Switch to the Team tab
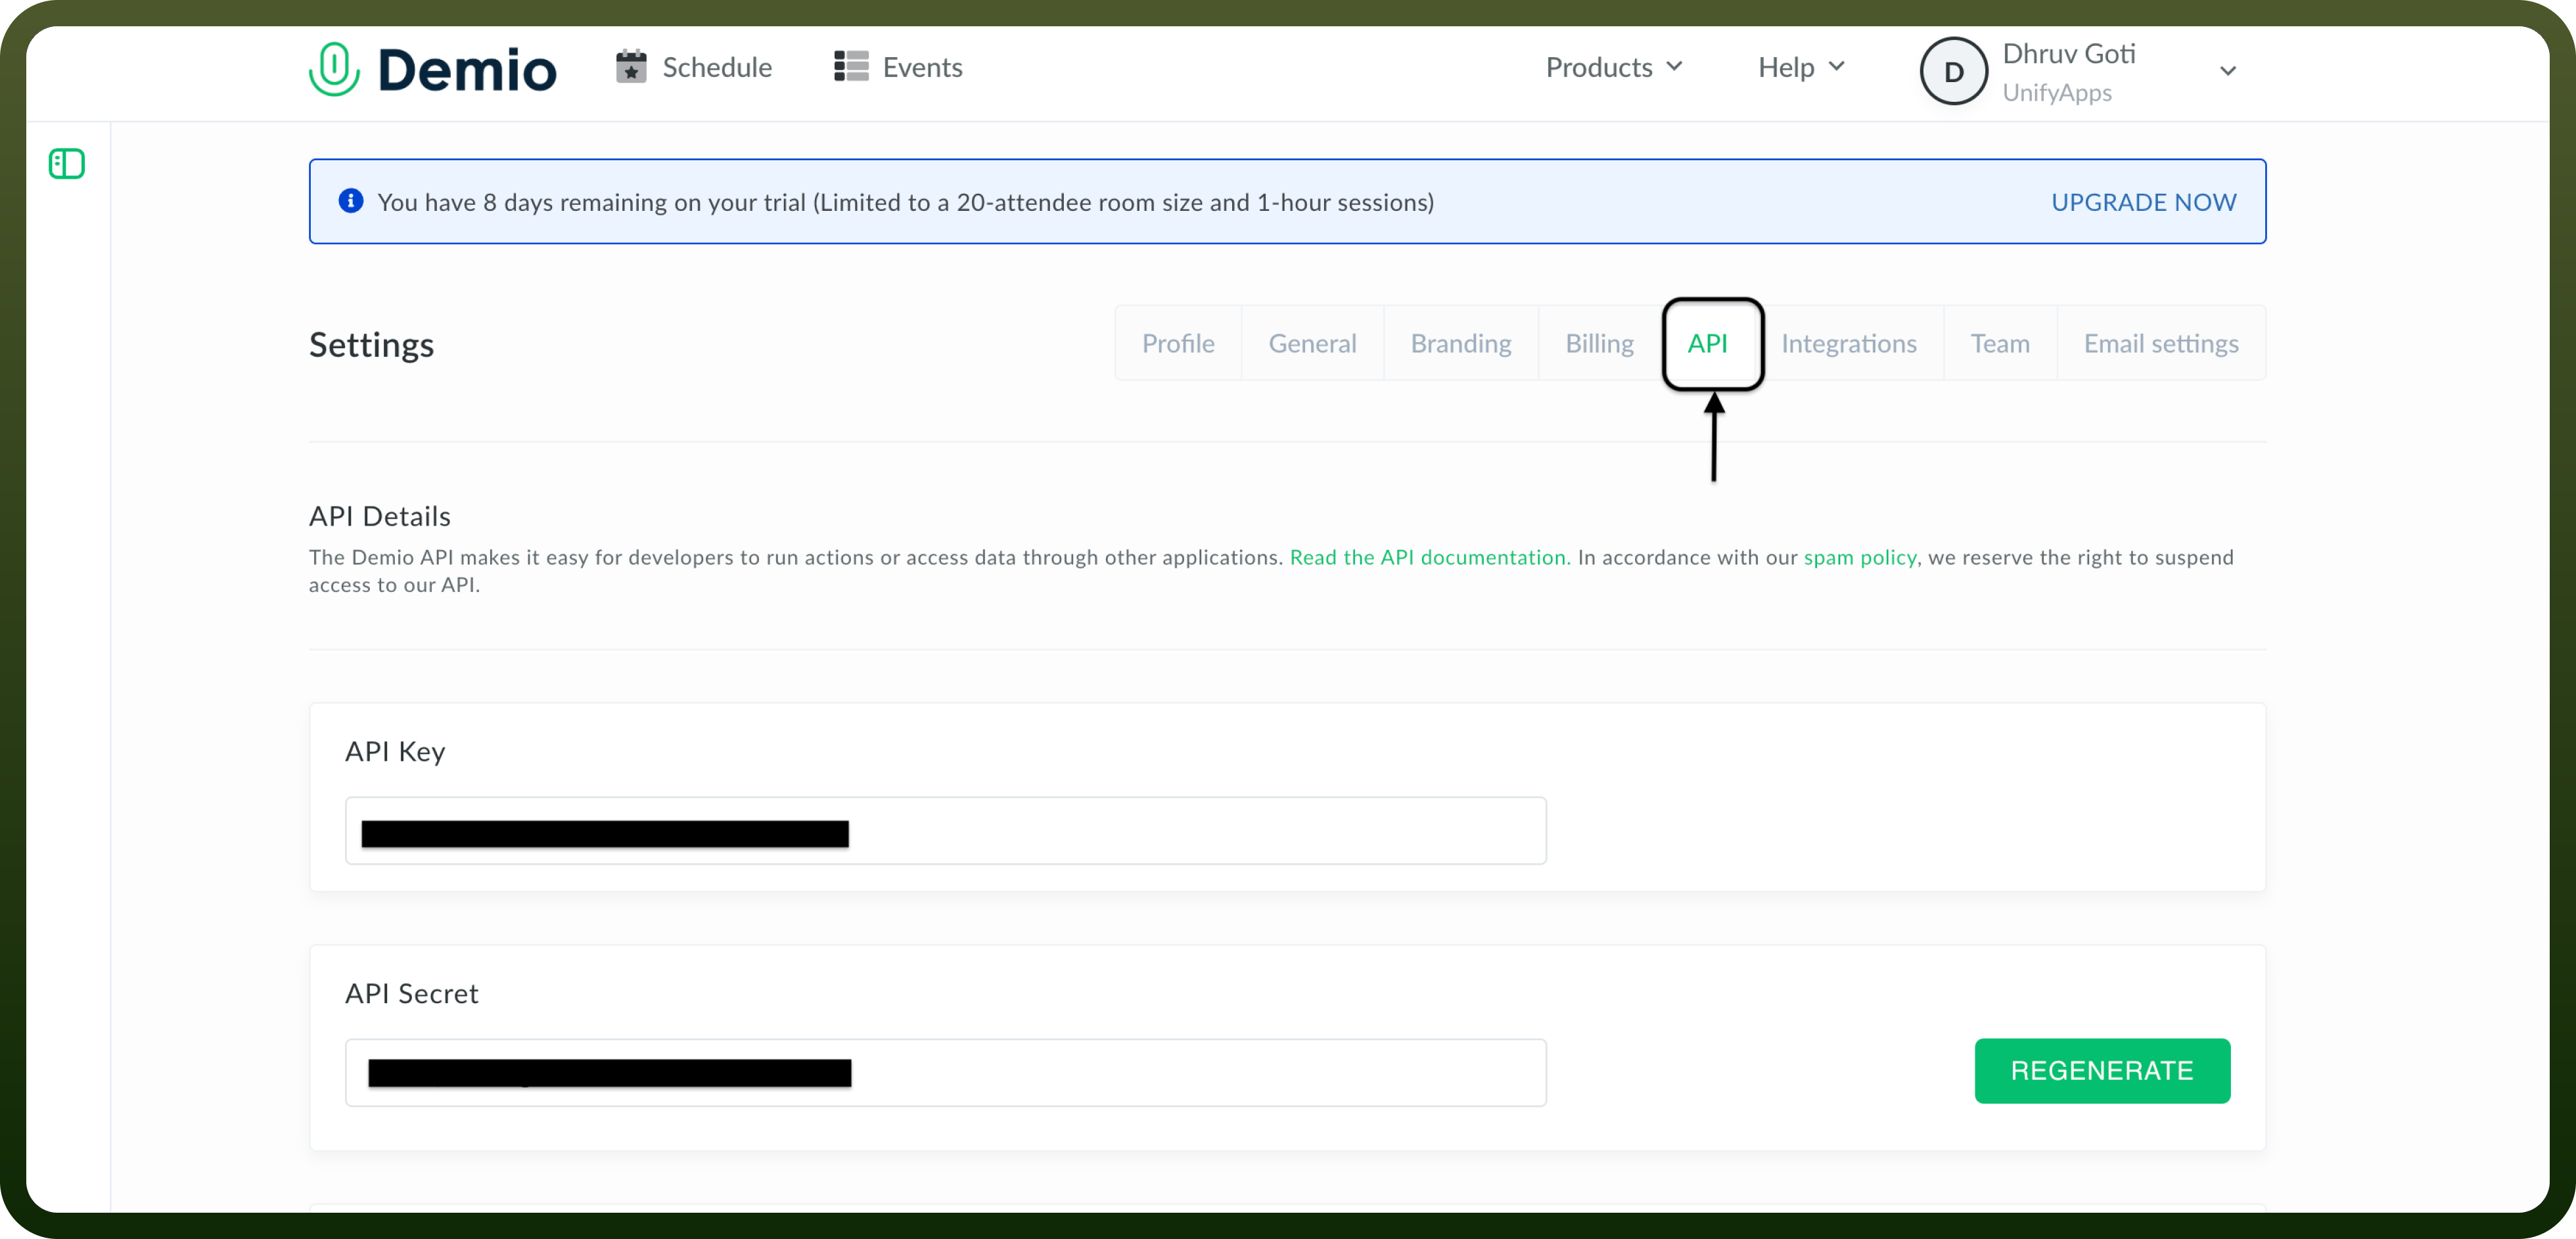Viewport: 2576px width, 1239px height. pyautogui.click(x=2000, y=343)
